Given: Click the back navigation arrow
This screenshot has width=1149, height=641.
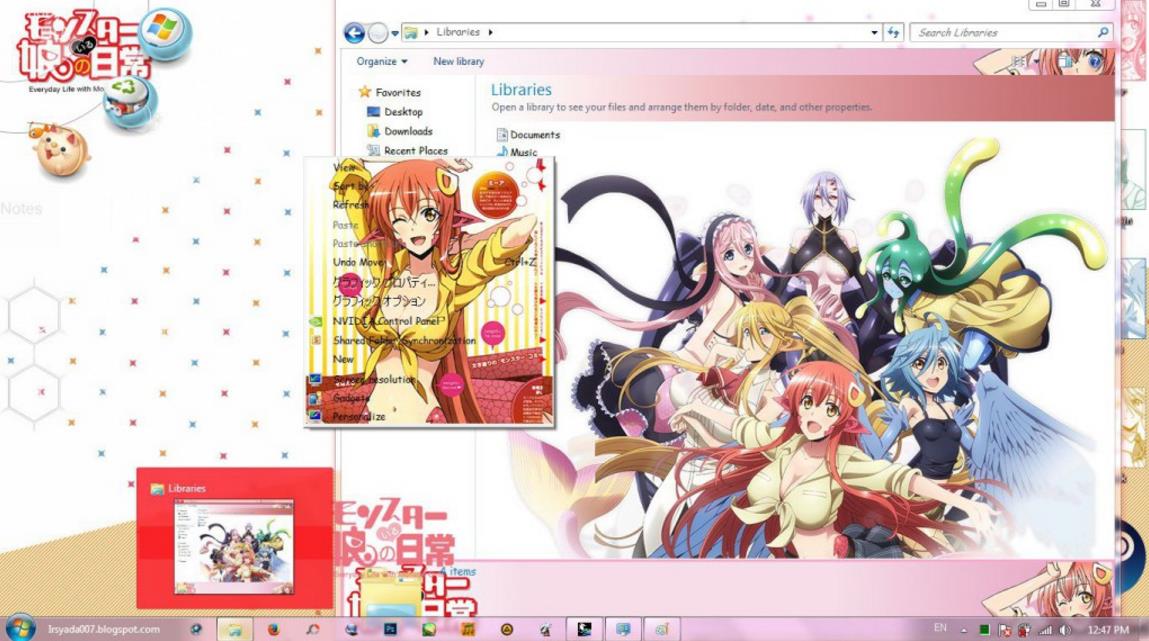Looking at the screenshot, I should [354, 31].
